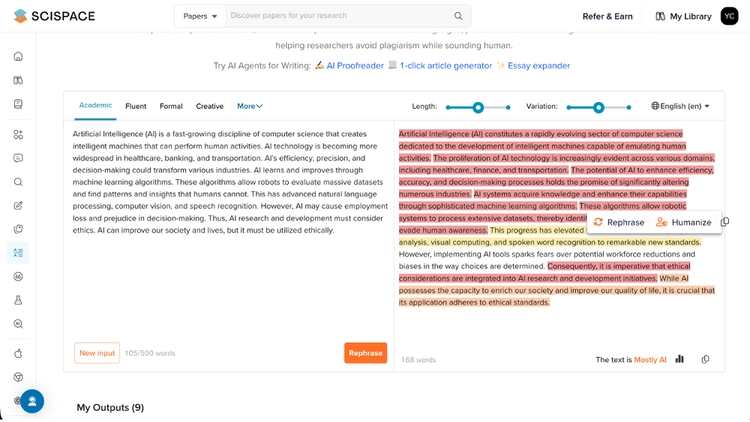Copy output text using bottom copy icon
Viewport: 750px width, 422px height.
click(x=705, y=359)
